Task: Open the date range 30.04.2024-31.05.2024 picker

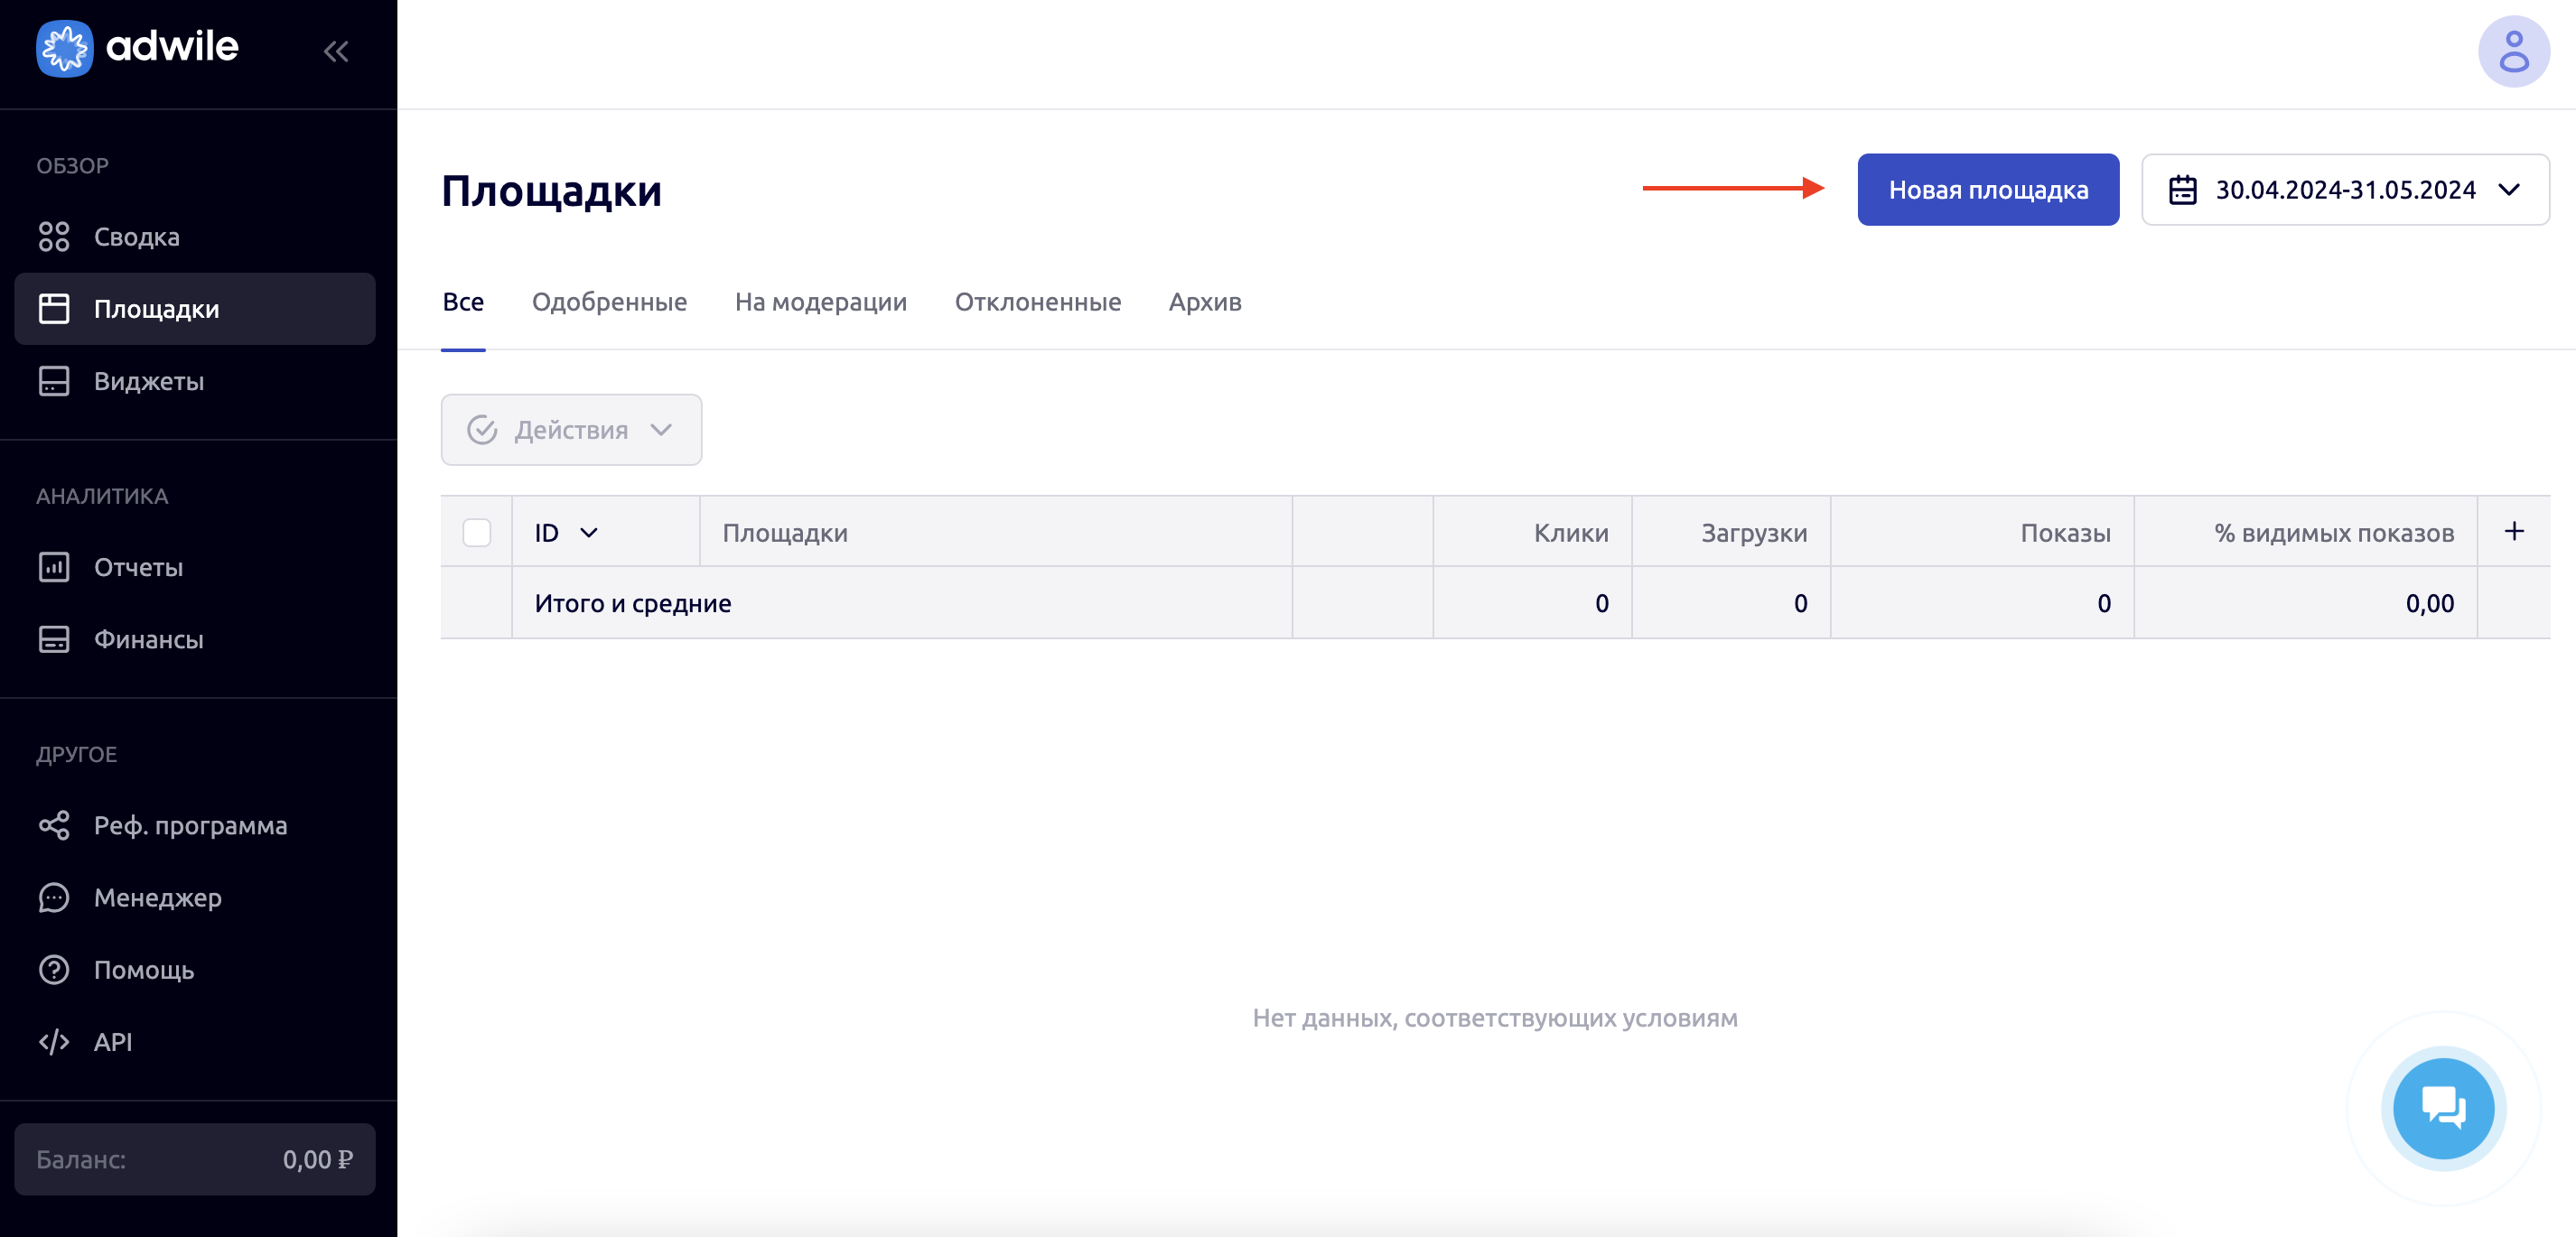Action: [2344, 190]
